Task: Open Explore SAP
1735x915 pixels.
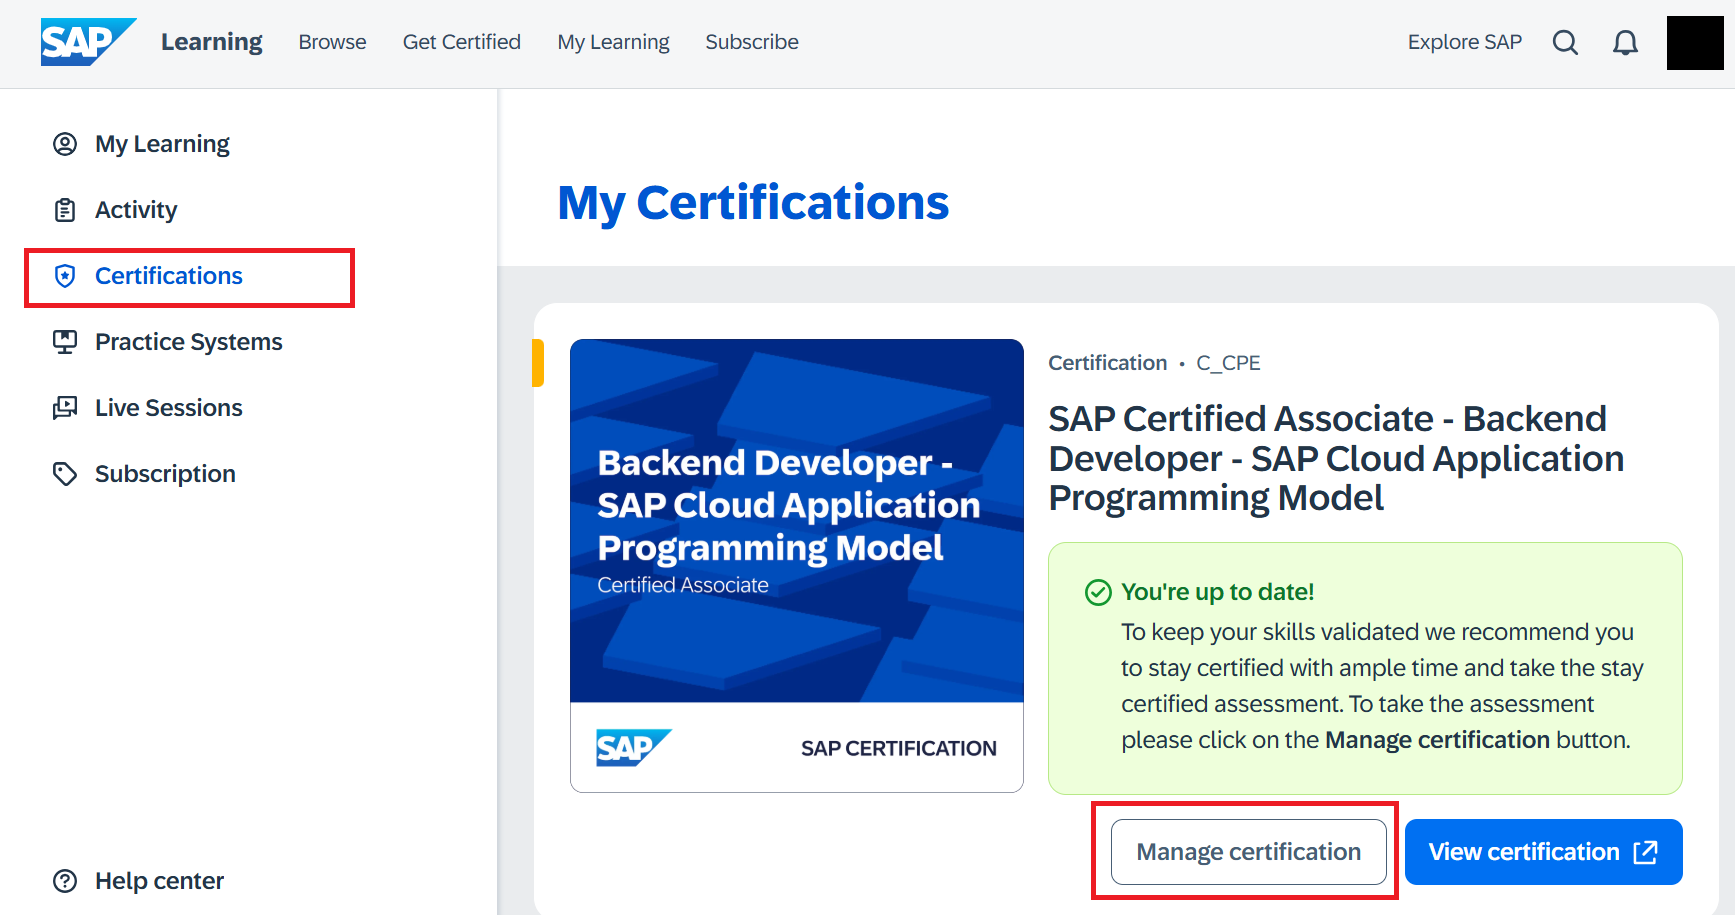Action: point(1465,42)
